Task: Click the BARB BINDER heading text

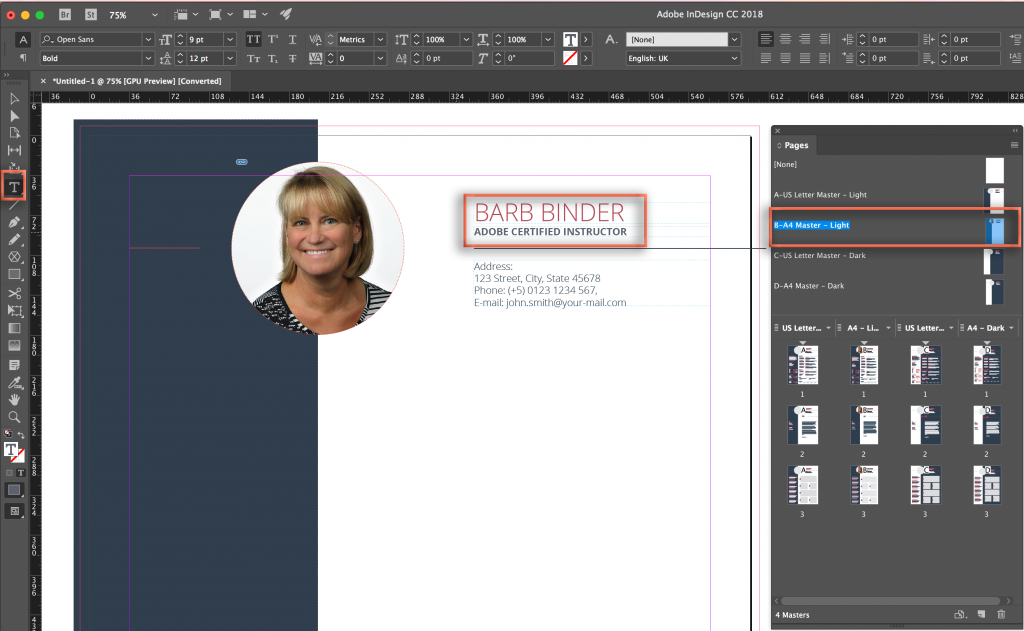Action: click(x=549, y=211)
